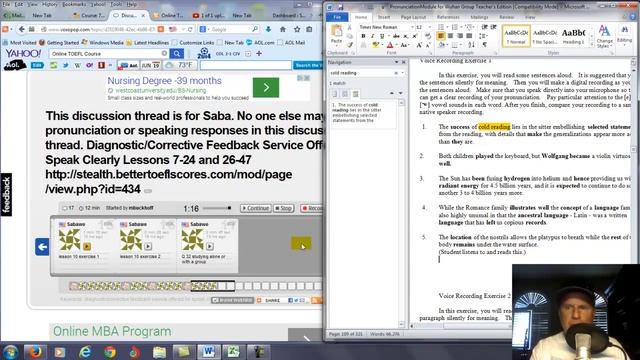Open the Change Case Aa dropdown
The width and height of the screenshot is (640, 360).
(404, 45)
